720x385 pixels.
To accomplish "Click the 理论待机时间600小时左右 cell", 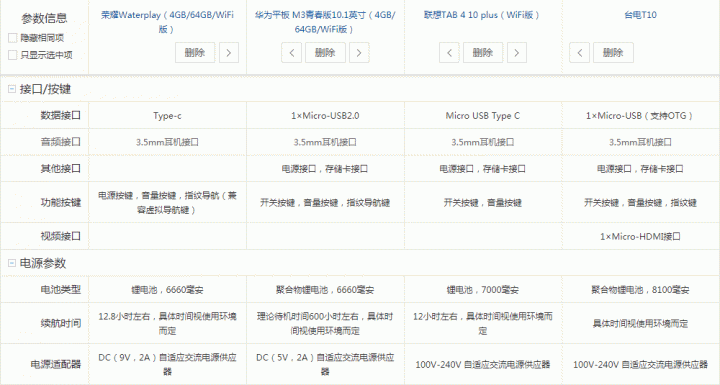I will pos(325,323).
